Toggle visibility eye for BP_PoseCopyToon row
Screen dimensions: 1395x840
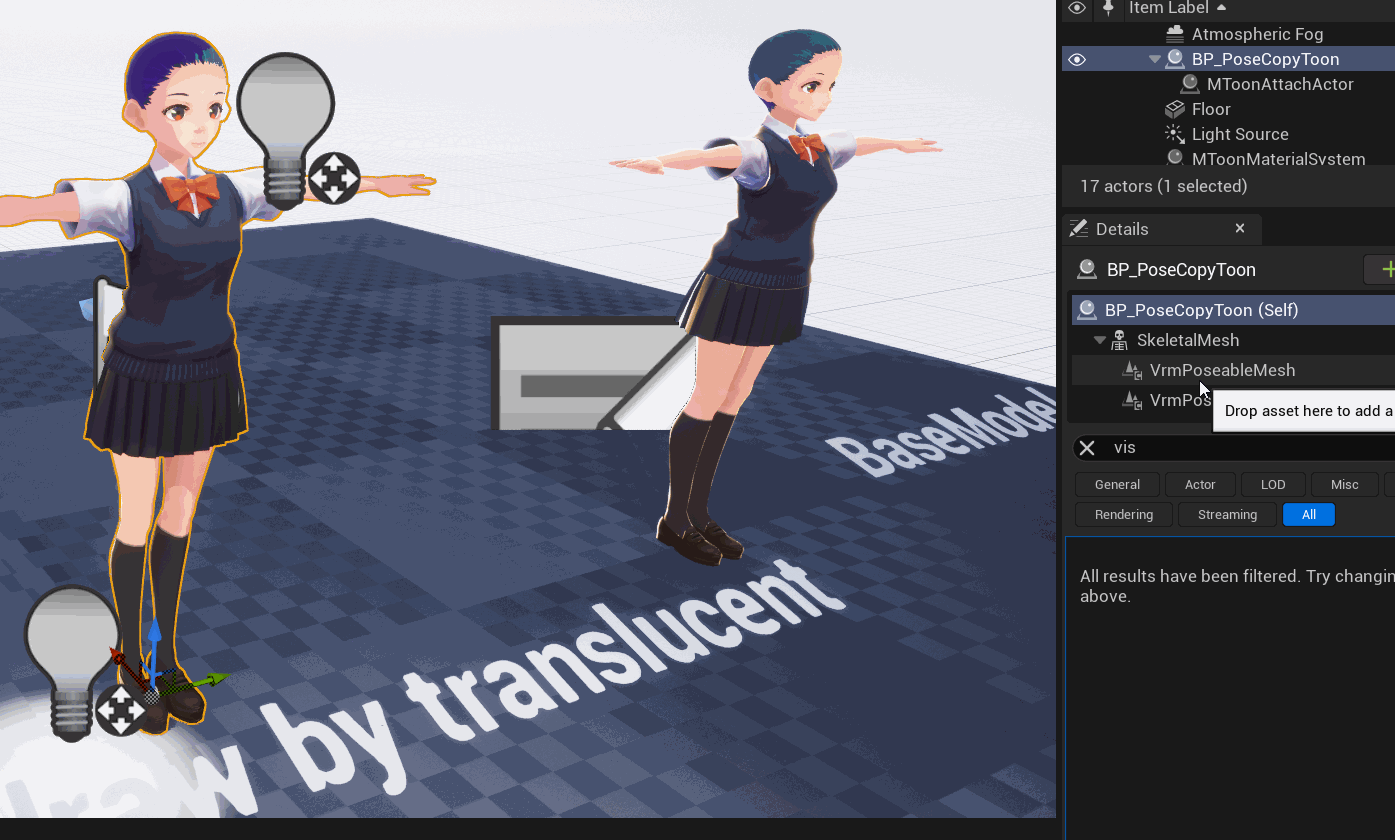click(x=1077, y=60)
